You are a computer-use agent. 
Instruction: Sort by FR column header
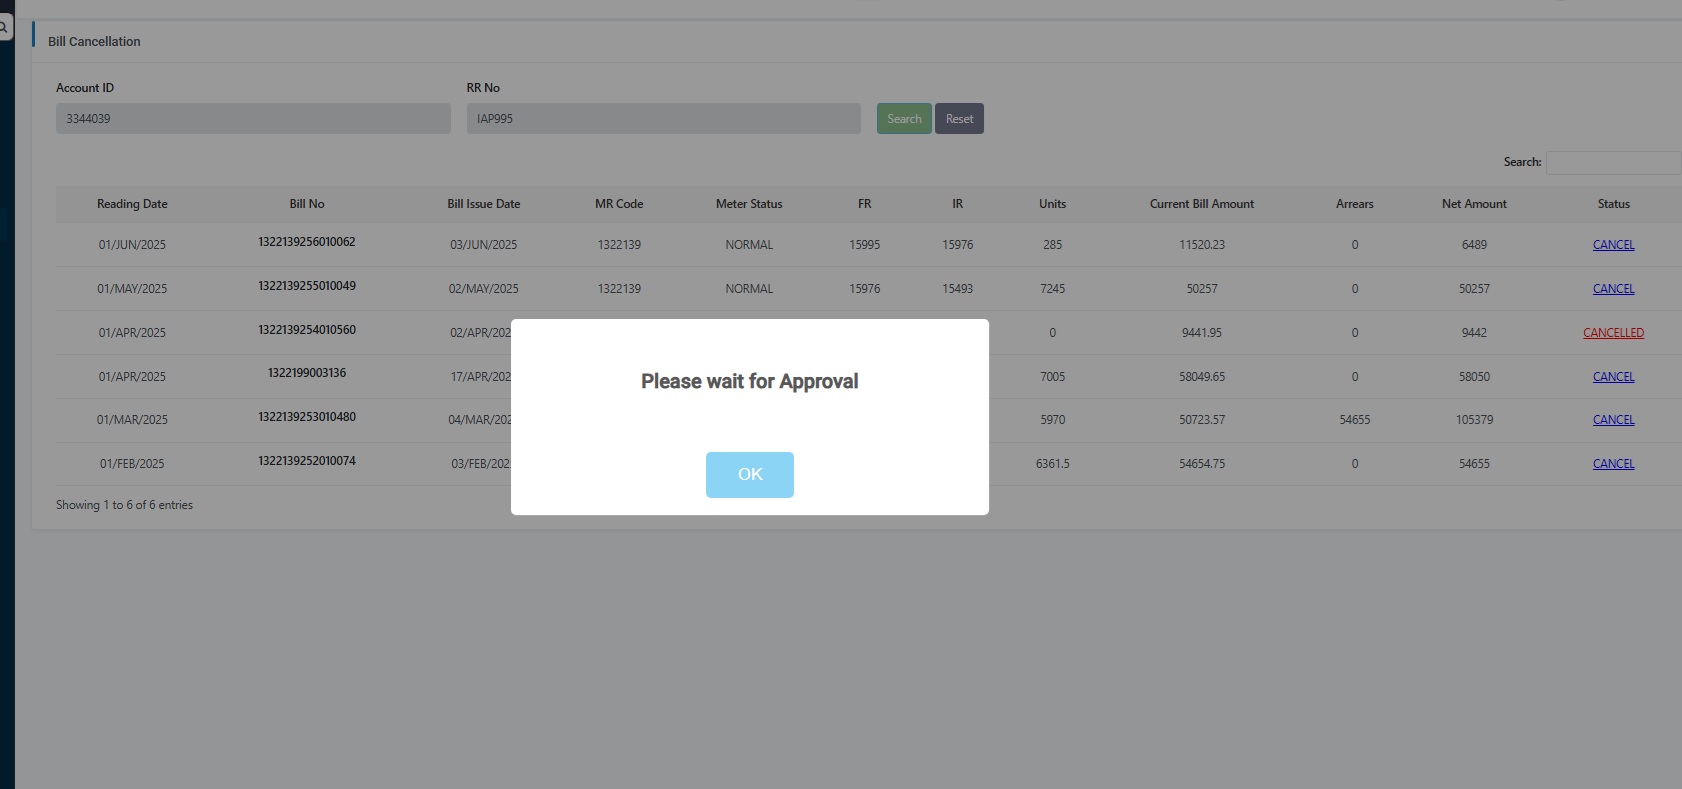(865, 204)
